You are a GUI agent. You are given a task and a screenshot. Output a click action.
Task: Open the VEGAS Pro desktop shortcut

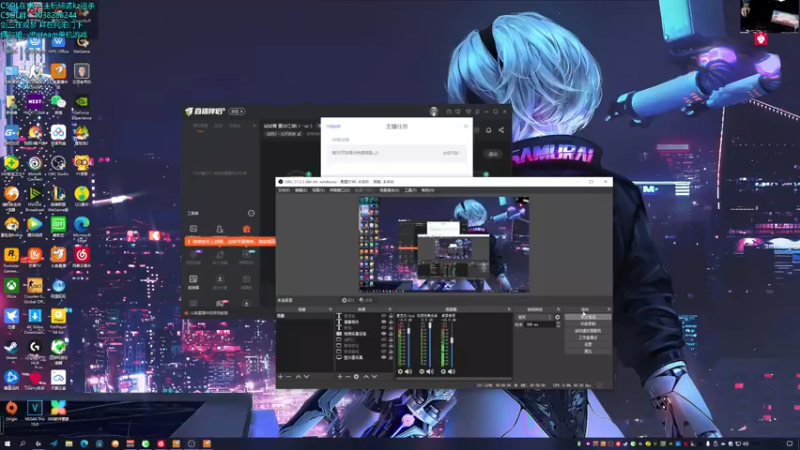pos(35,412)
